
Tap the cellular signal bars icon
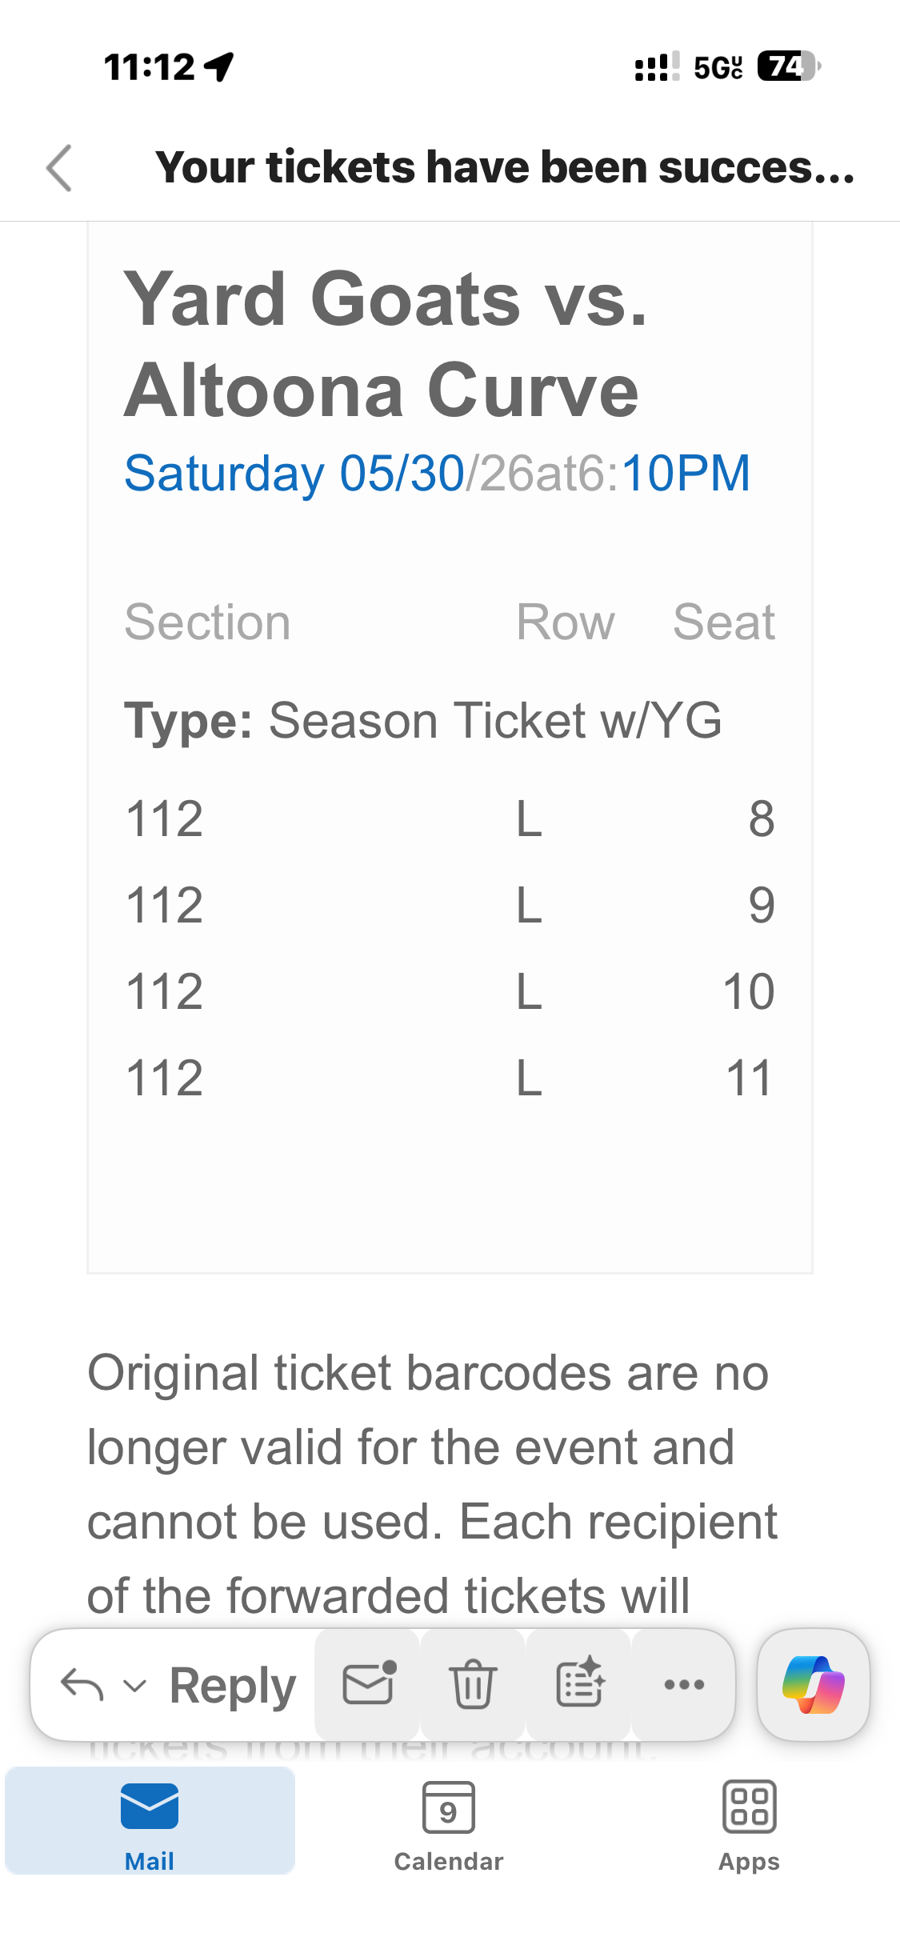tap(656, 67)
